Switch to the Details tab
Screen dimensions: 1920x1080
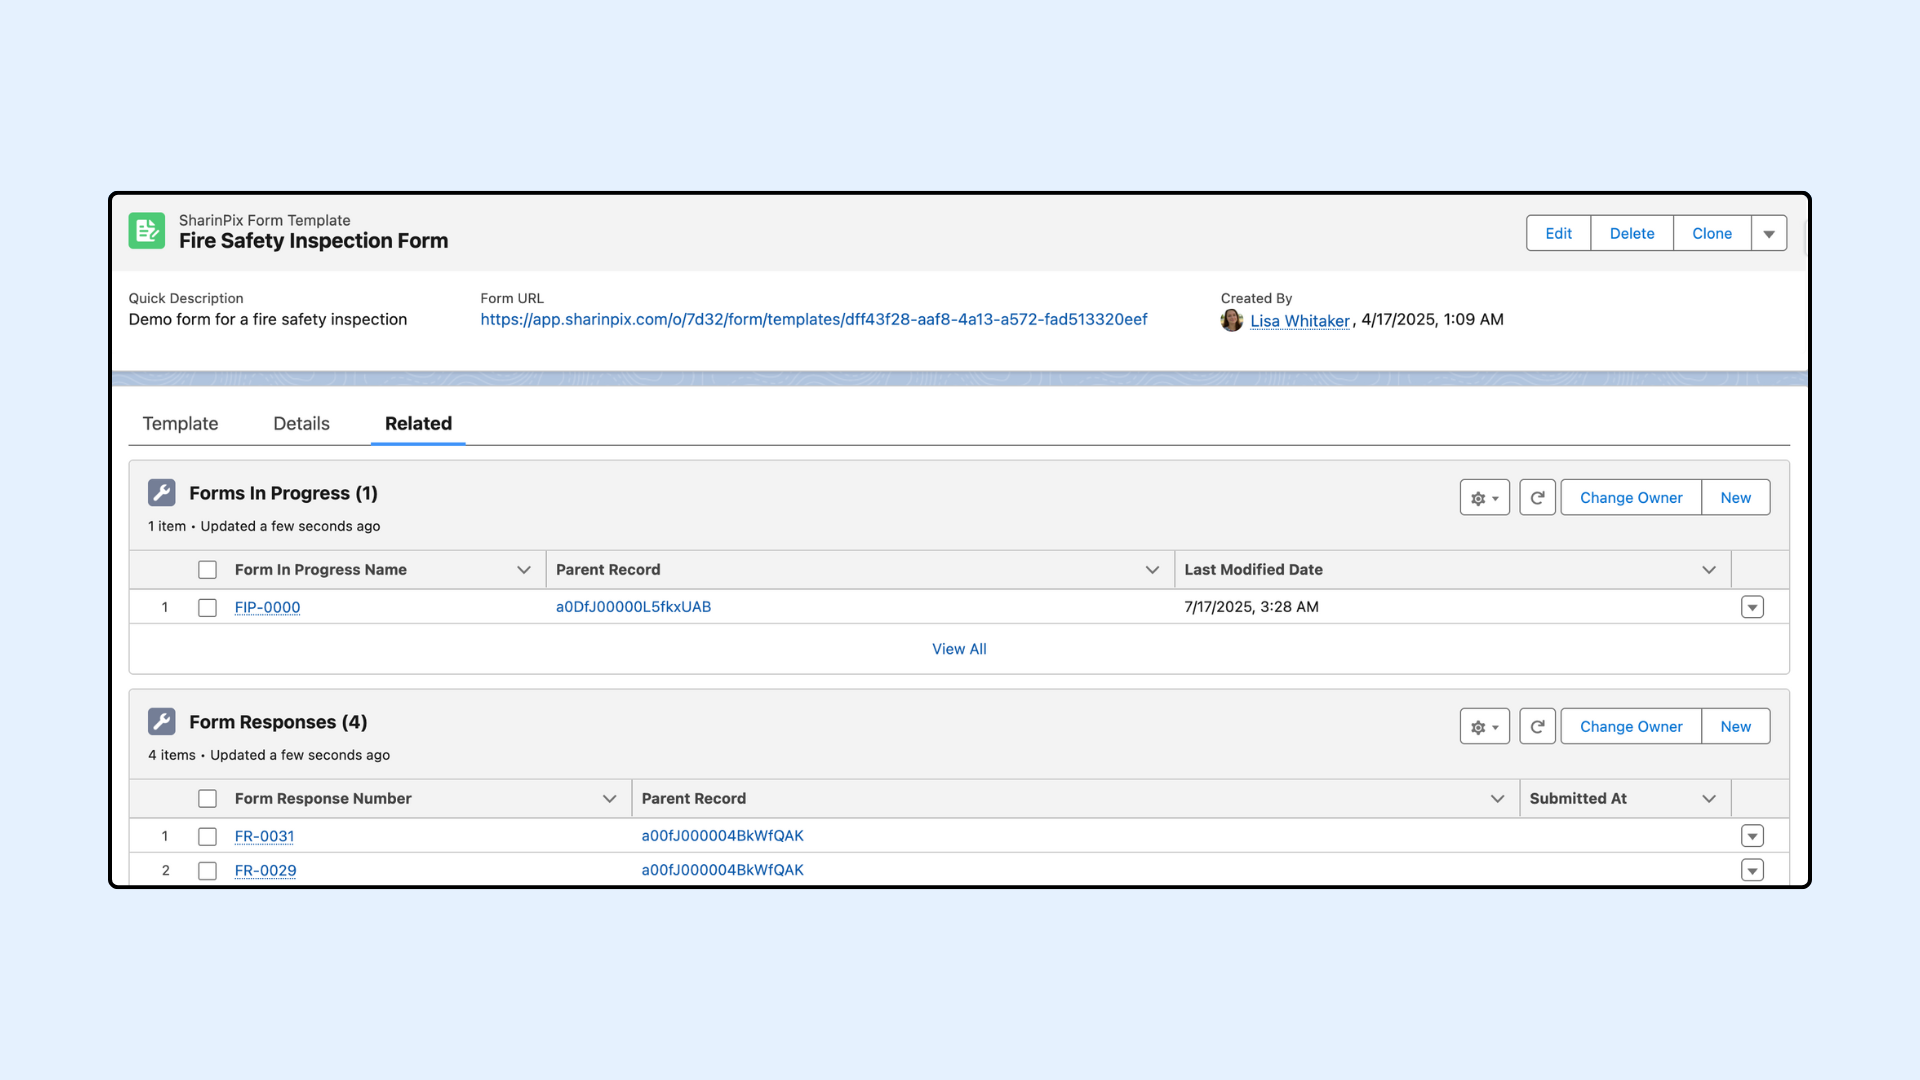tap(301, 424)
